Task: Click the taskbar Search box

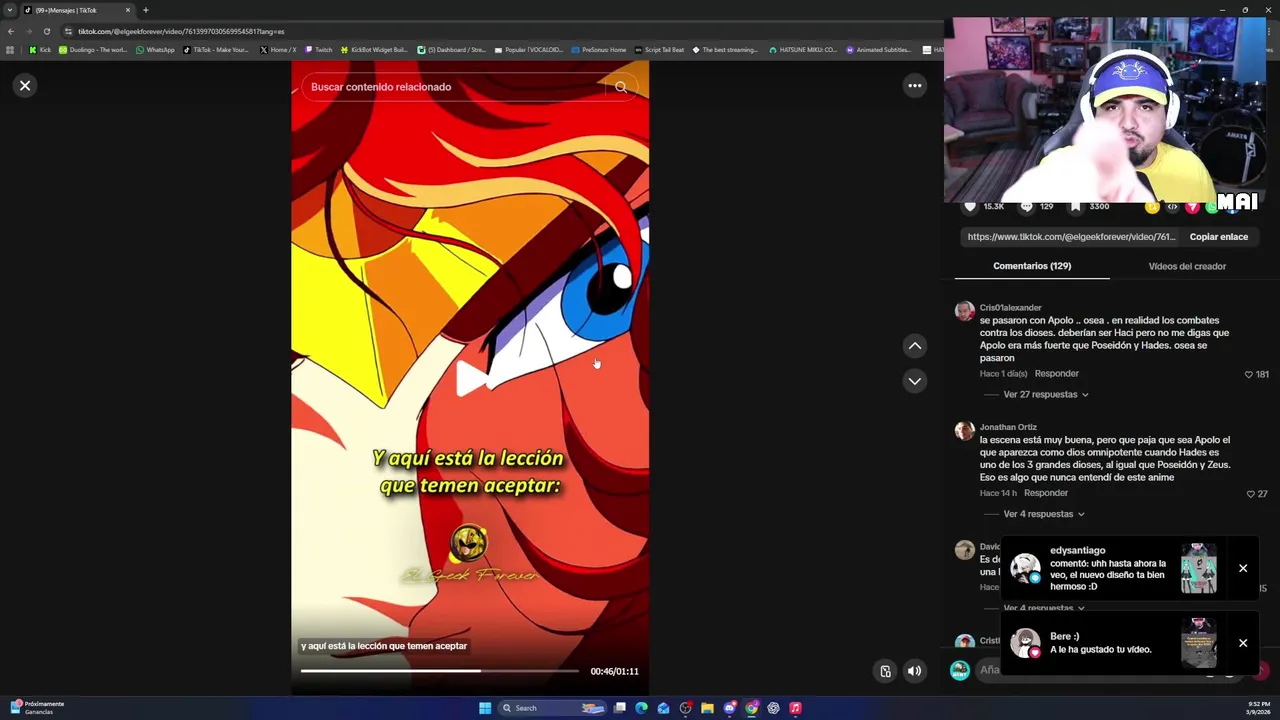Action: 552,708
